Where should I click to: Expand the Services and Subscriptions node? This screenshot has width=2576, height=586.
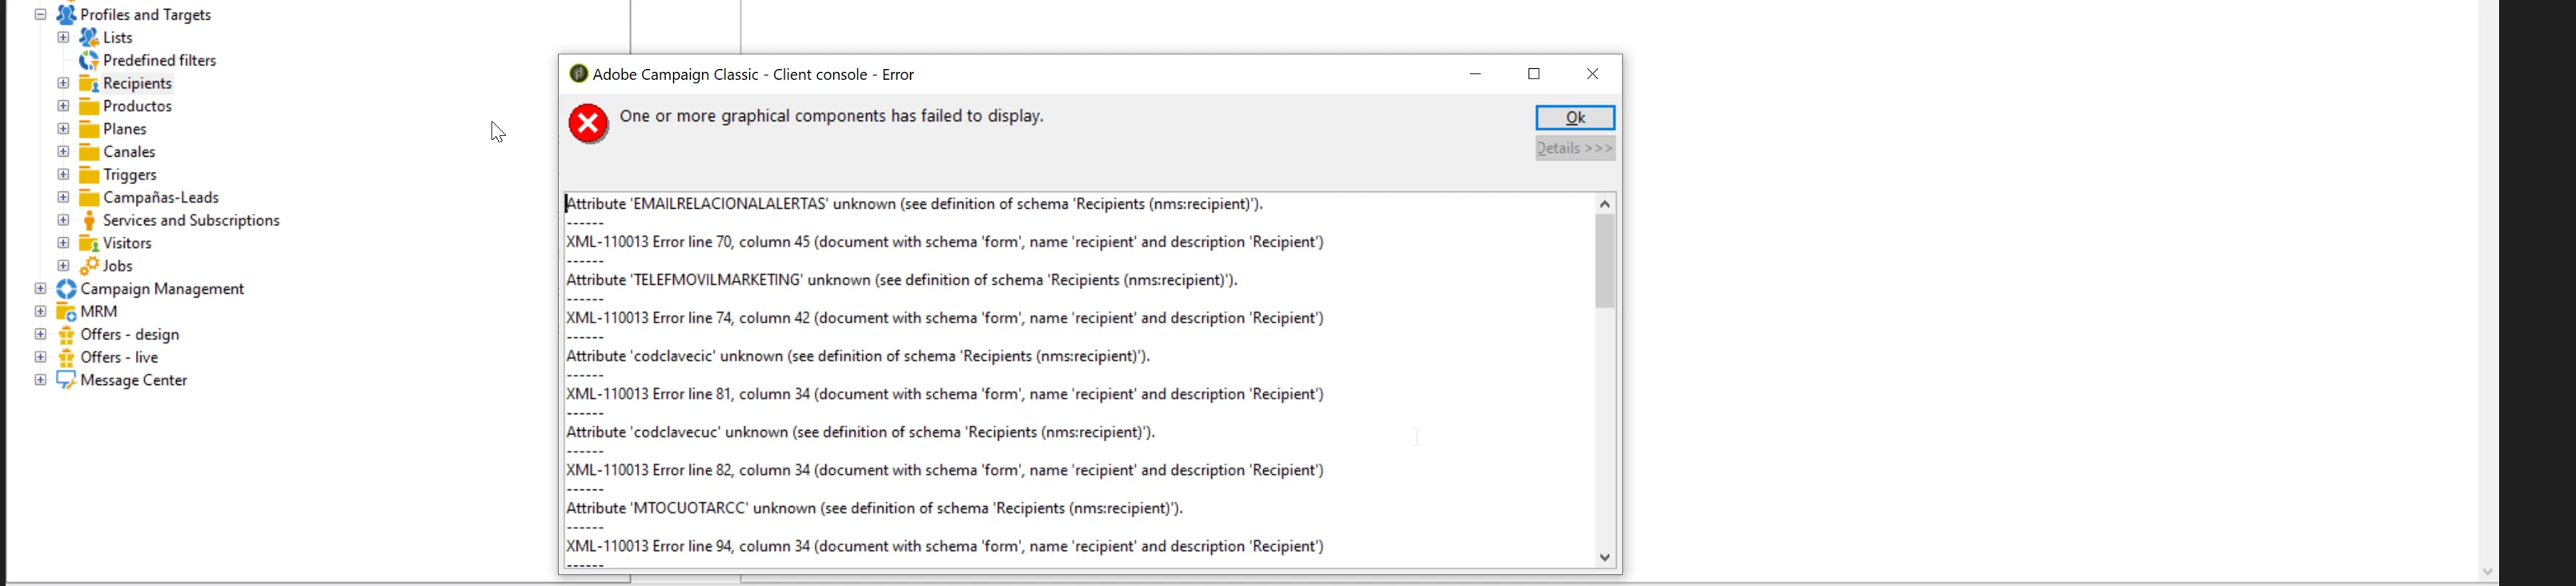pyautogui.click(x=64, y=220)
